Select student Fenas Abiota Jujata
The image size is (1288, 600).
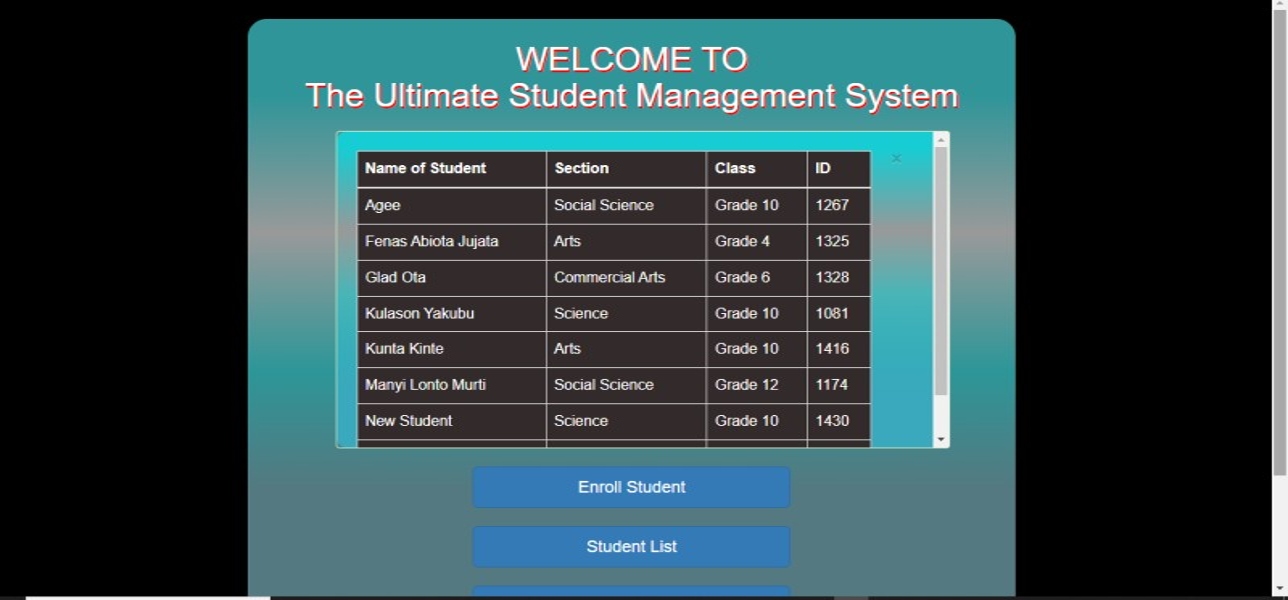tap(431, 241)
